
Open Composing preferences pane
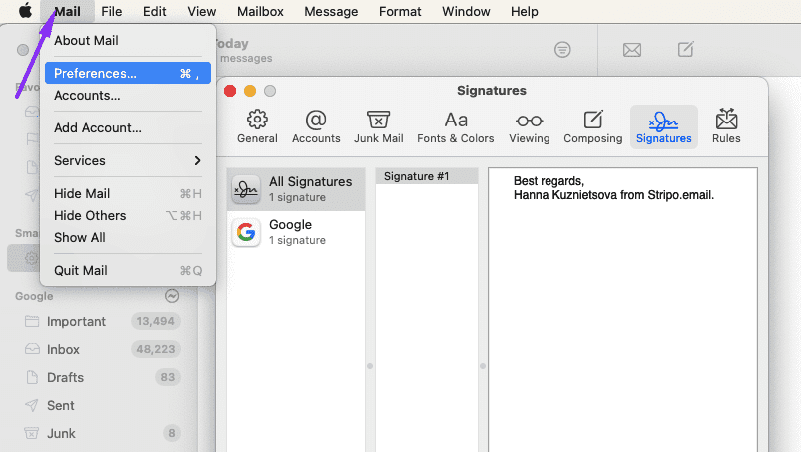pos(593,127)
